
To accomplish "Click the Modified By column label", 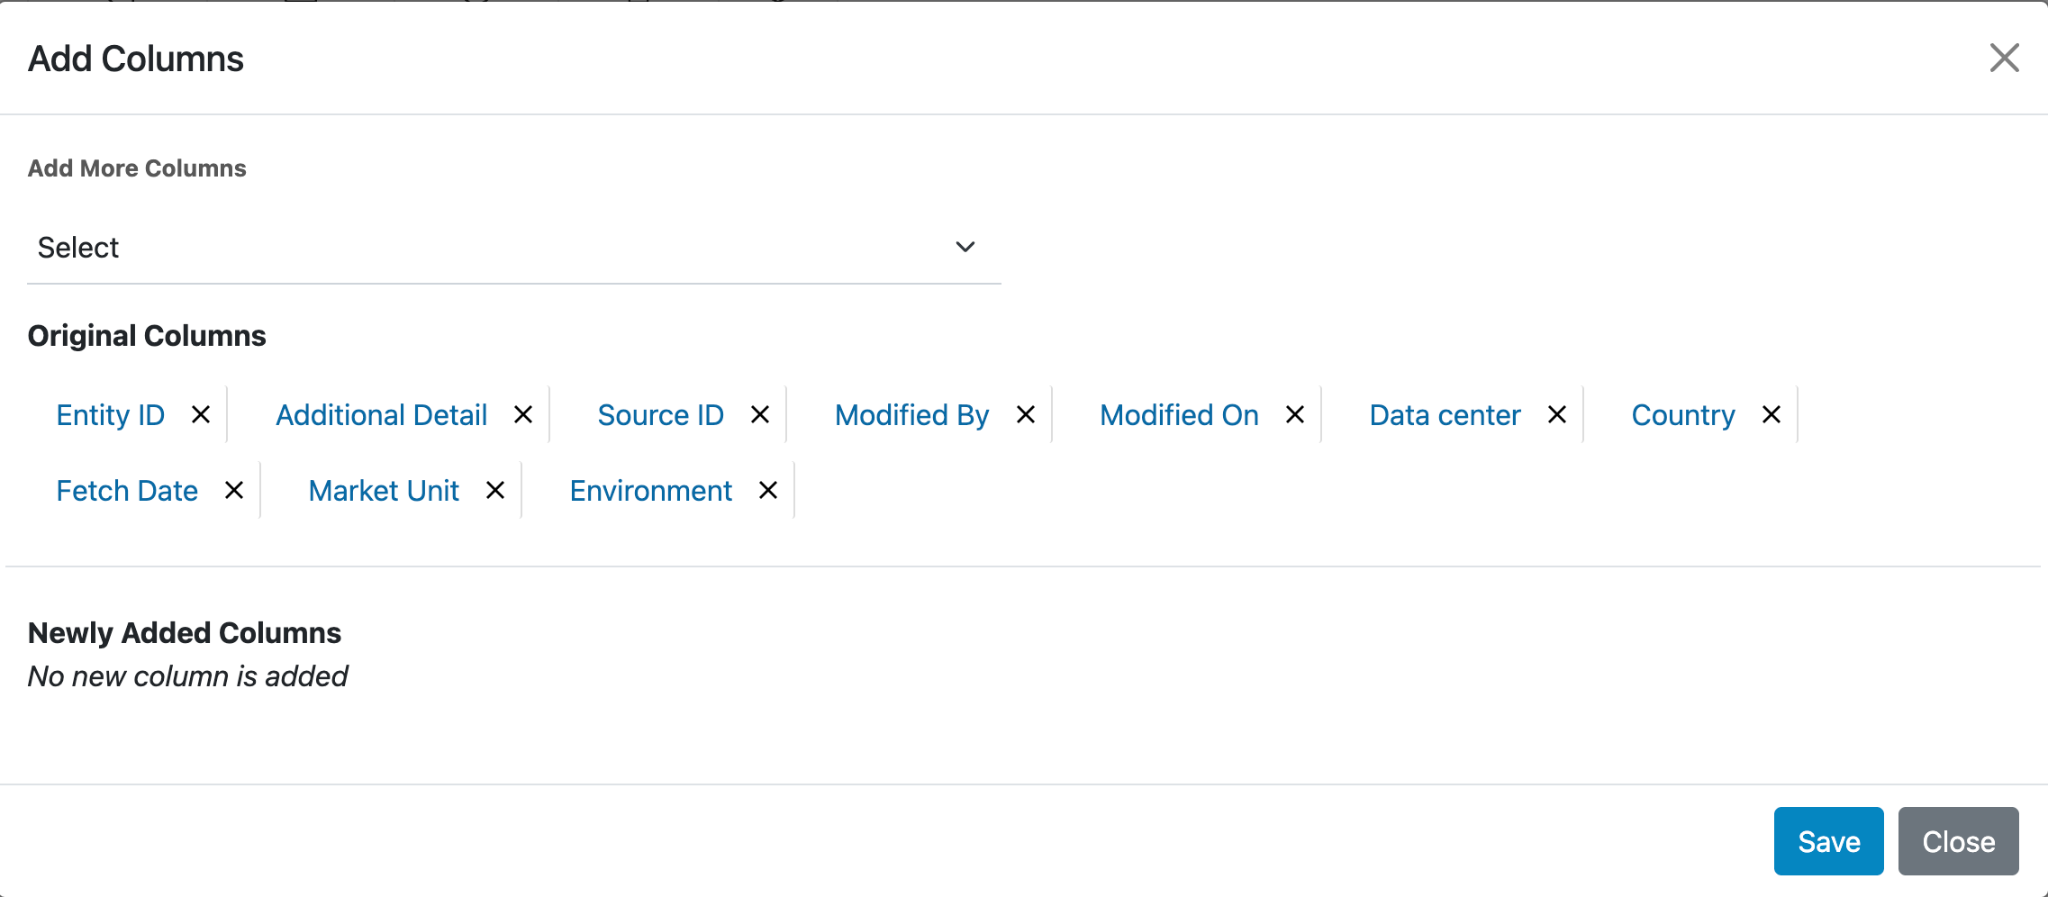I will tap(911, 415).
